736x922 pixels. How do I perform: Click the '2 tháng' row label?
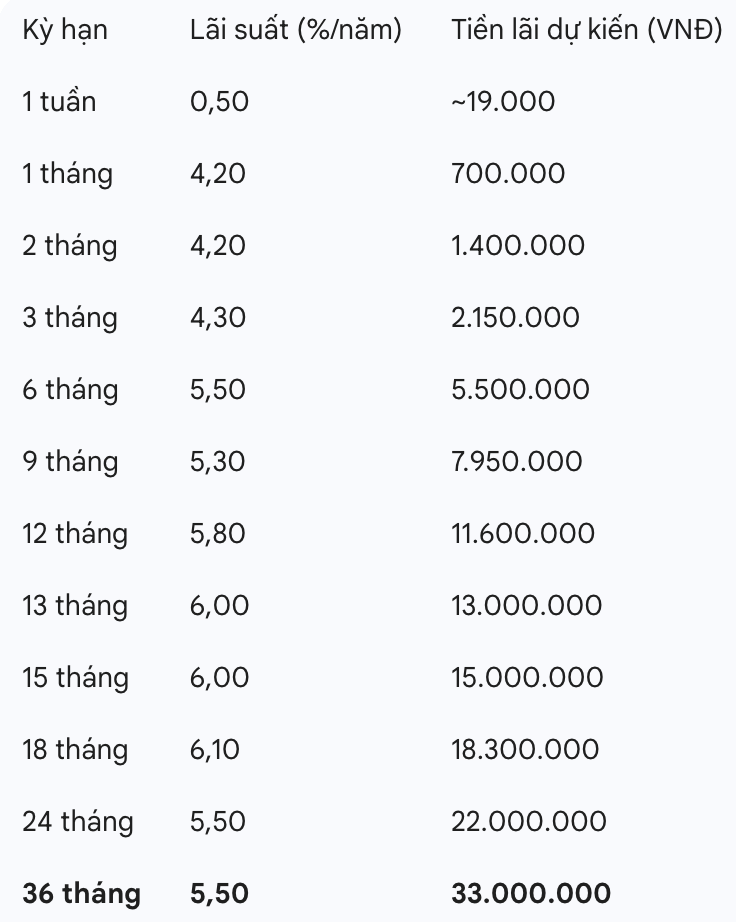tap(69, 246)
